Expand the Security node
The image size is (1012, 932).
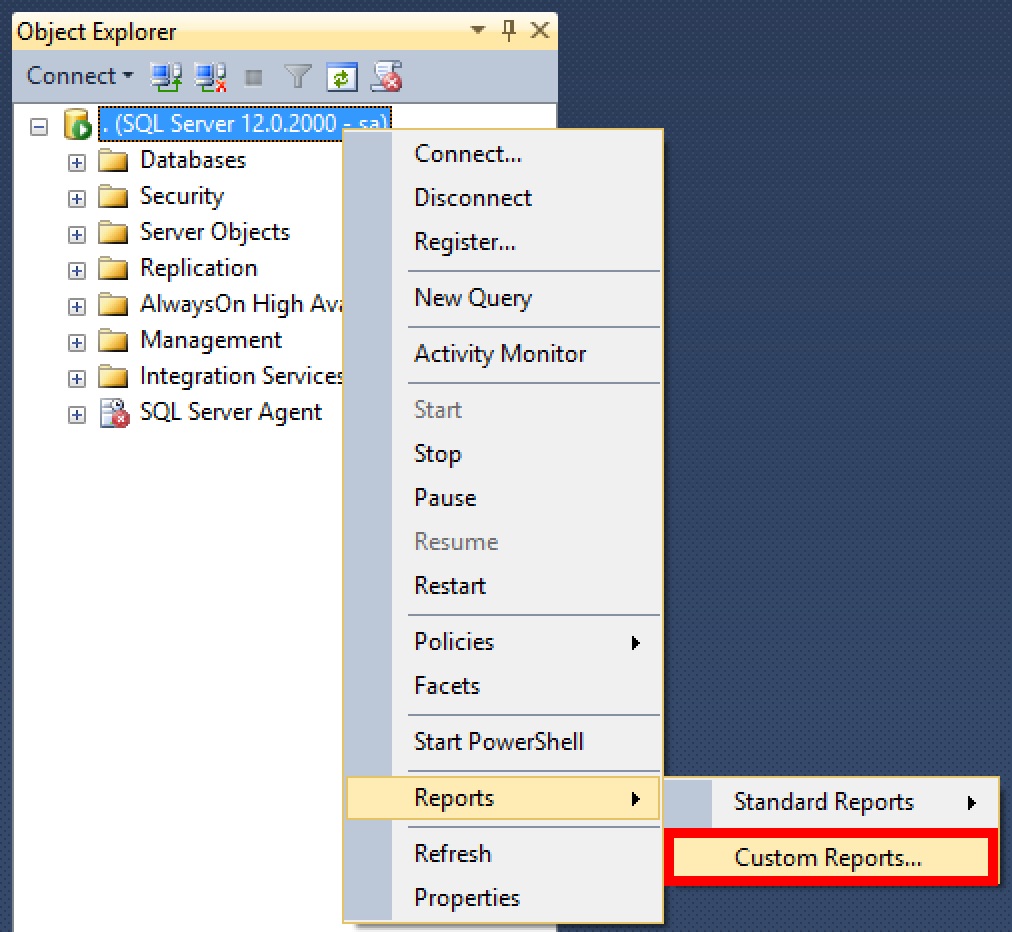[x=77, y=199]
